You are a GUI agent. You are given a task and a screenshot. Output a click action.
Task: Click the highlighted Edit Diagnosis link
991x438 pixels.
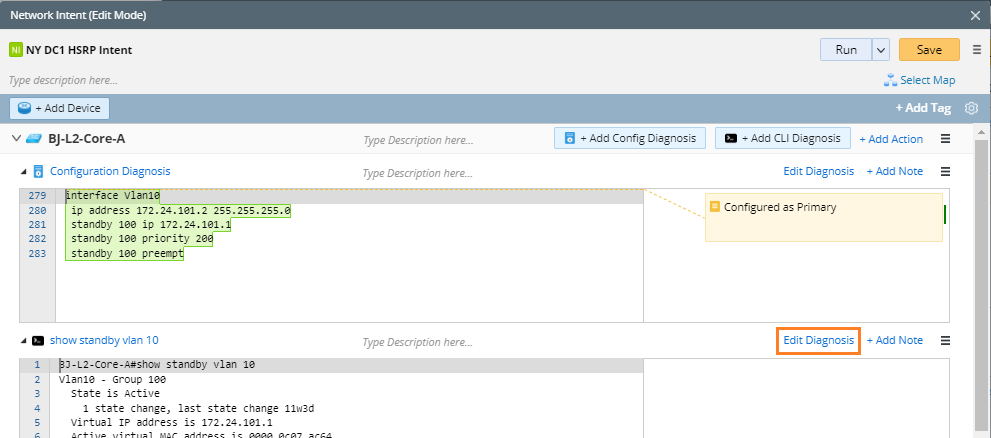(818, 340)
